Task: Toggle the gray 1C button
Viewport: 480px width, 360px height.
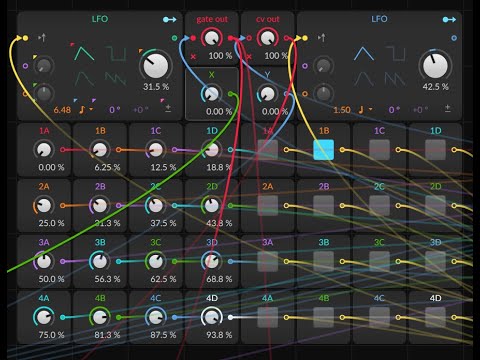Action: [x=379, y=150]
